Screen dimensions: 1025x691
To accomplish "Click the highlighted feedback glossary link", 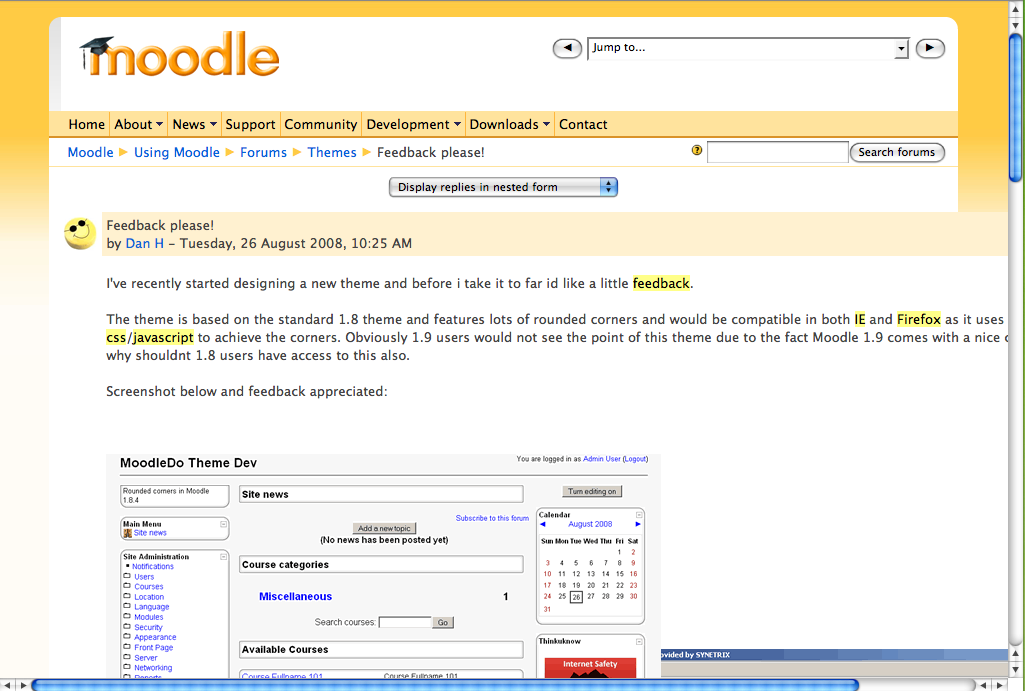I will point(661,283).
